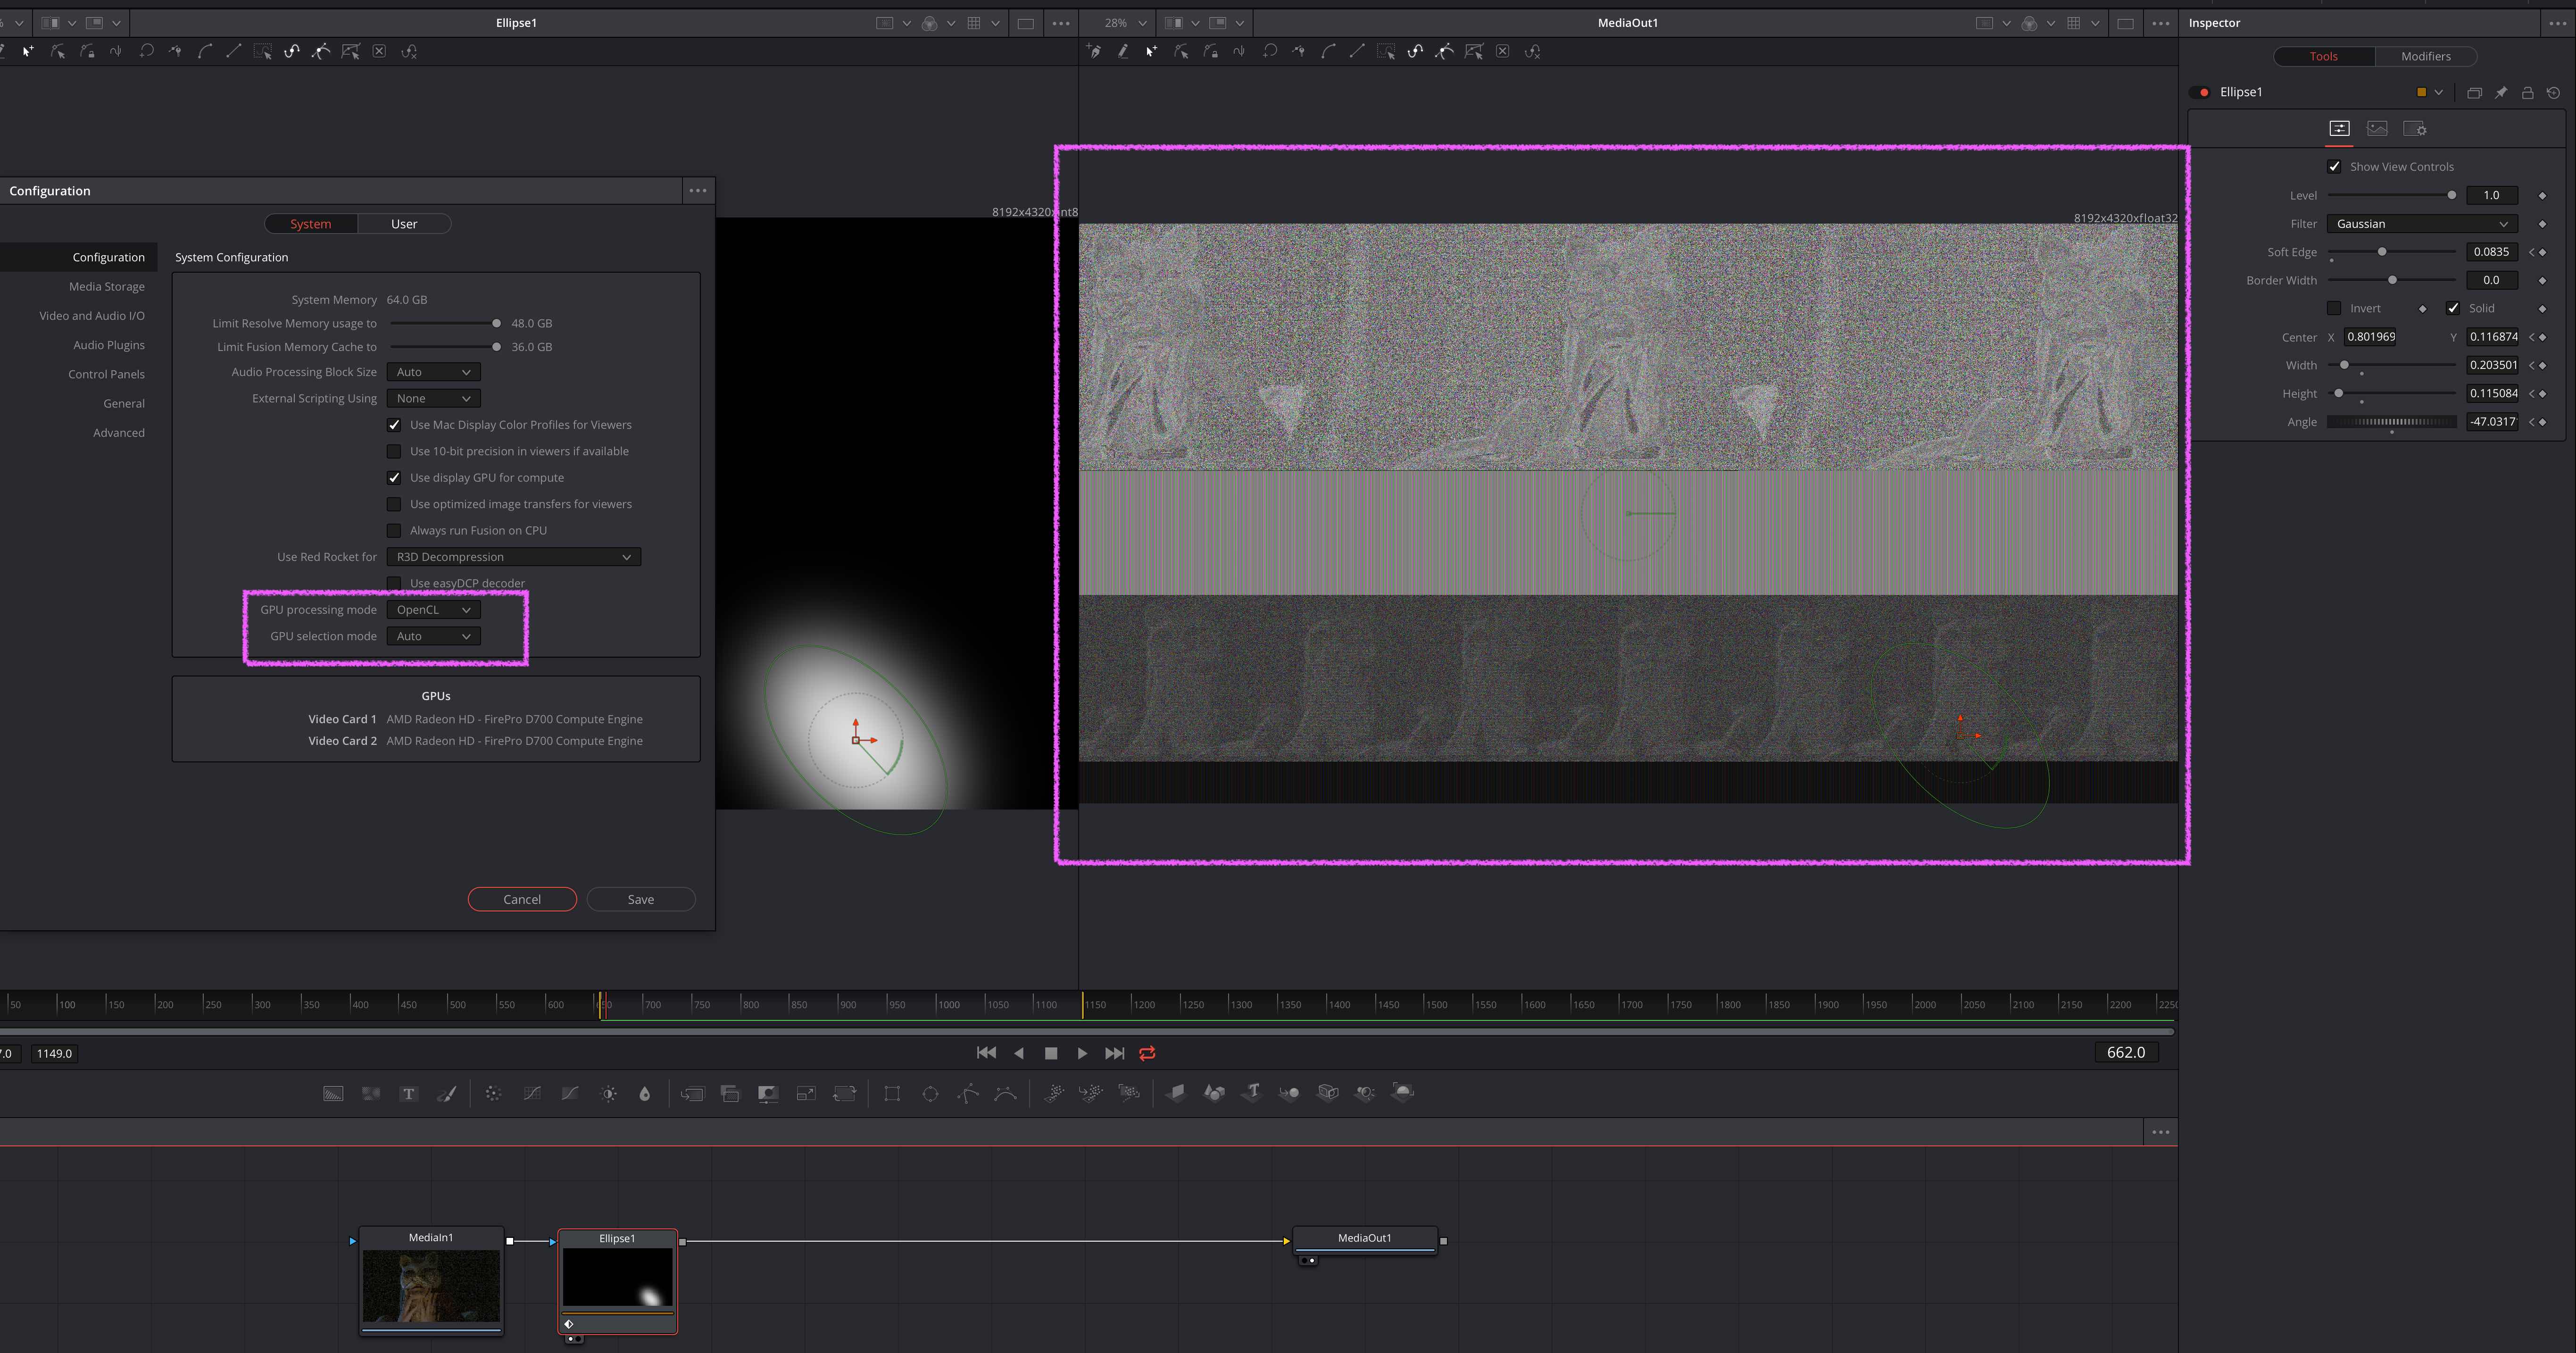Open Media Storage settings category

[x=107, y=287]
